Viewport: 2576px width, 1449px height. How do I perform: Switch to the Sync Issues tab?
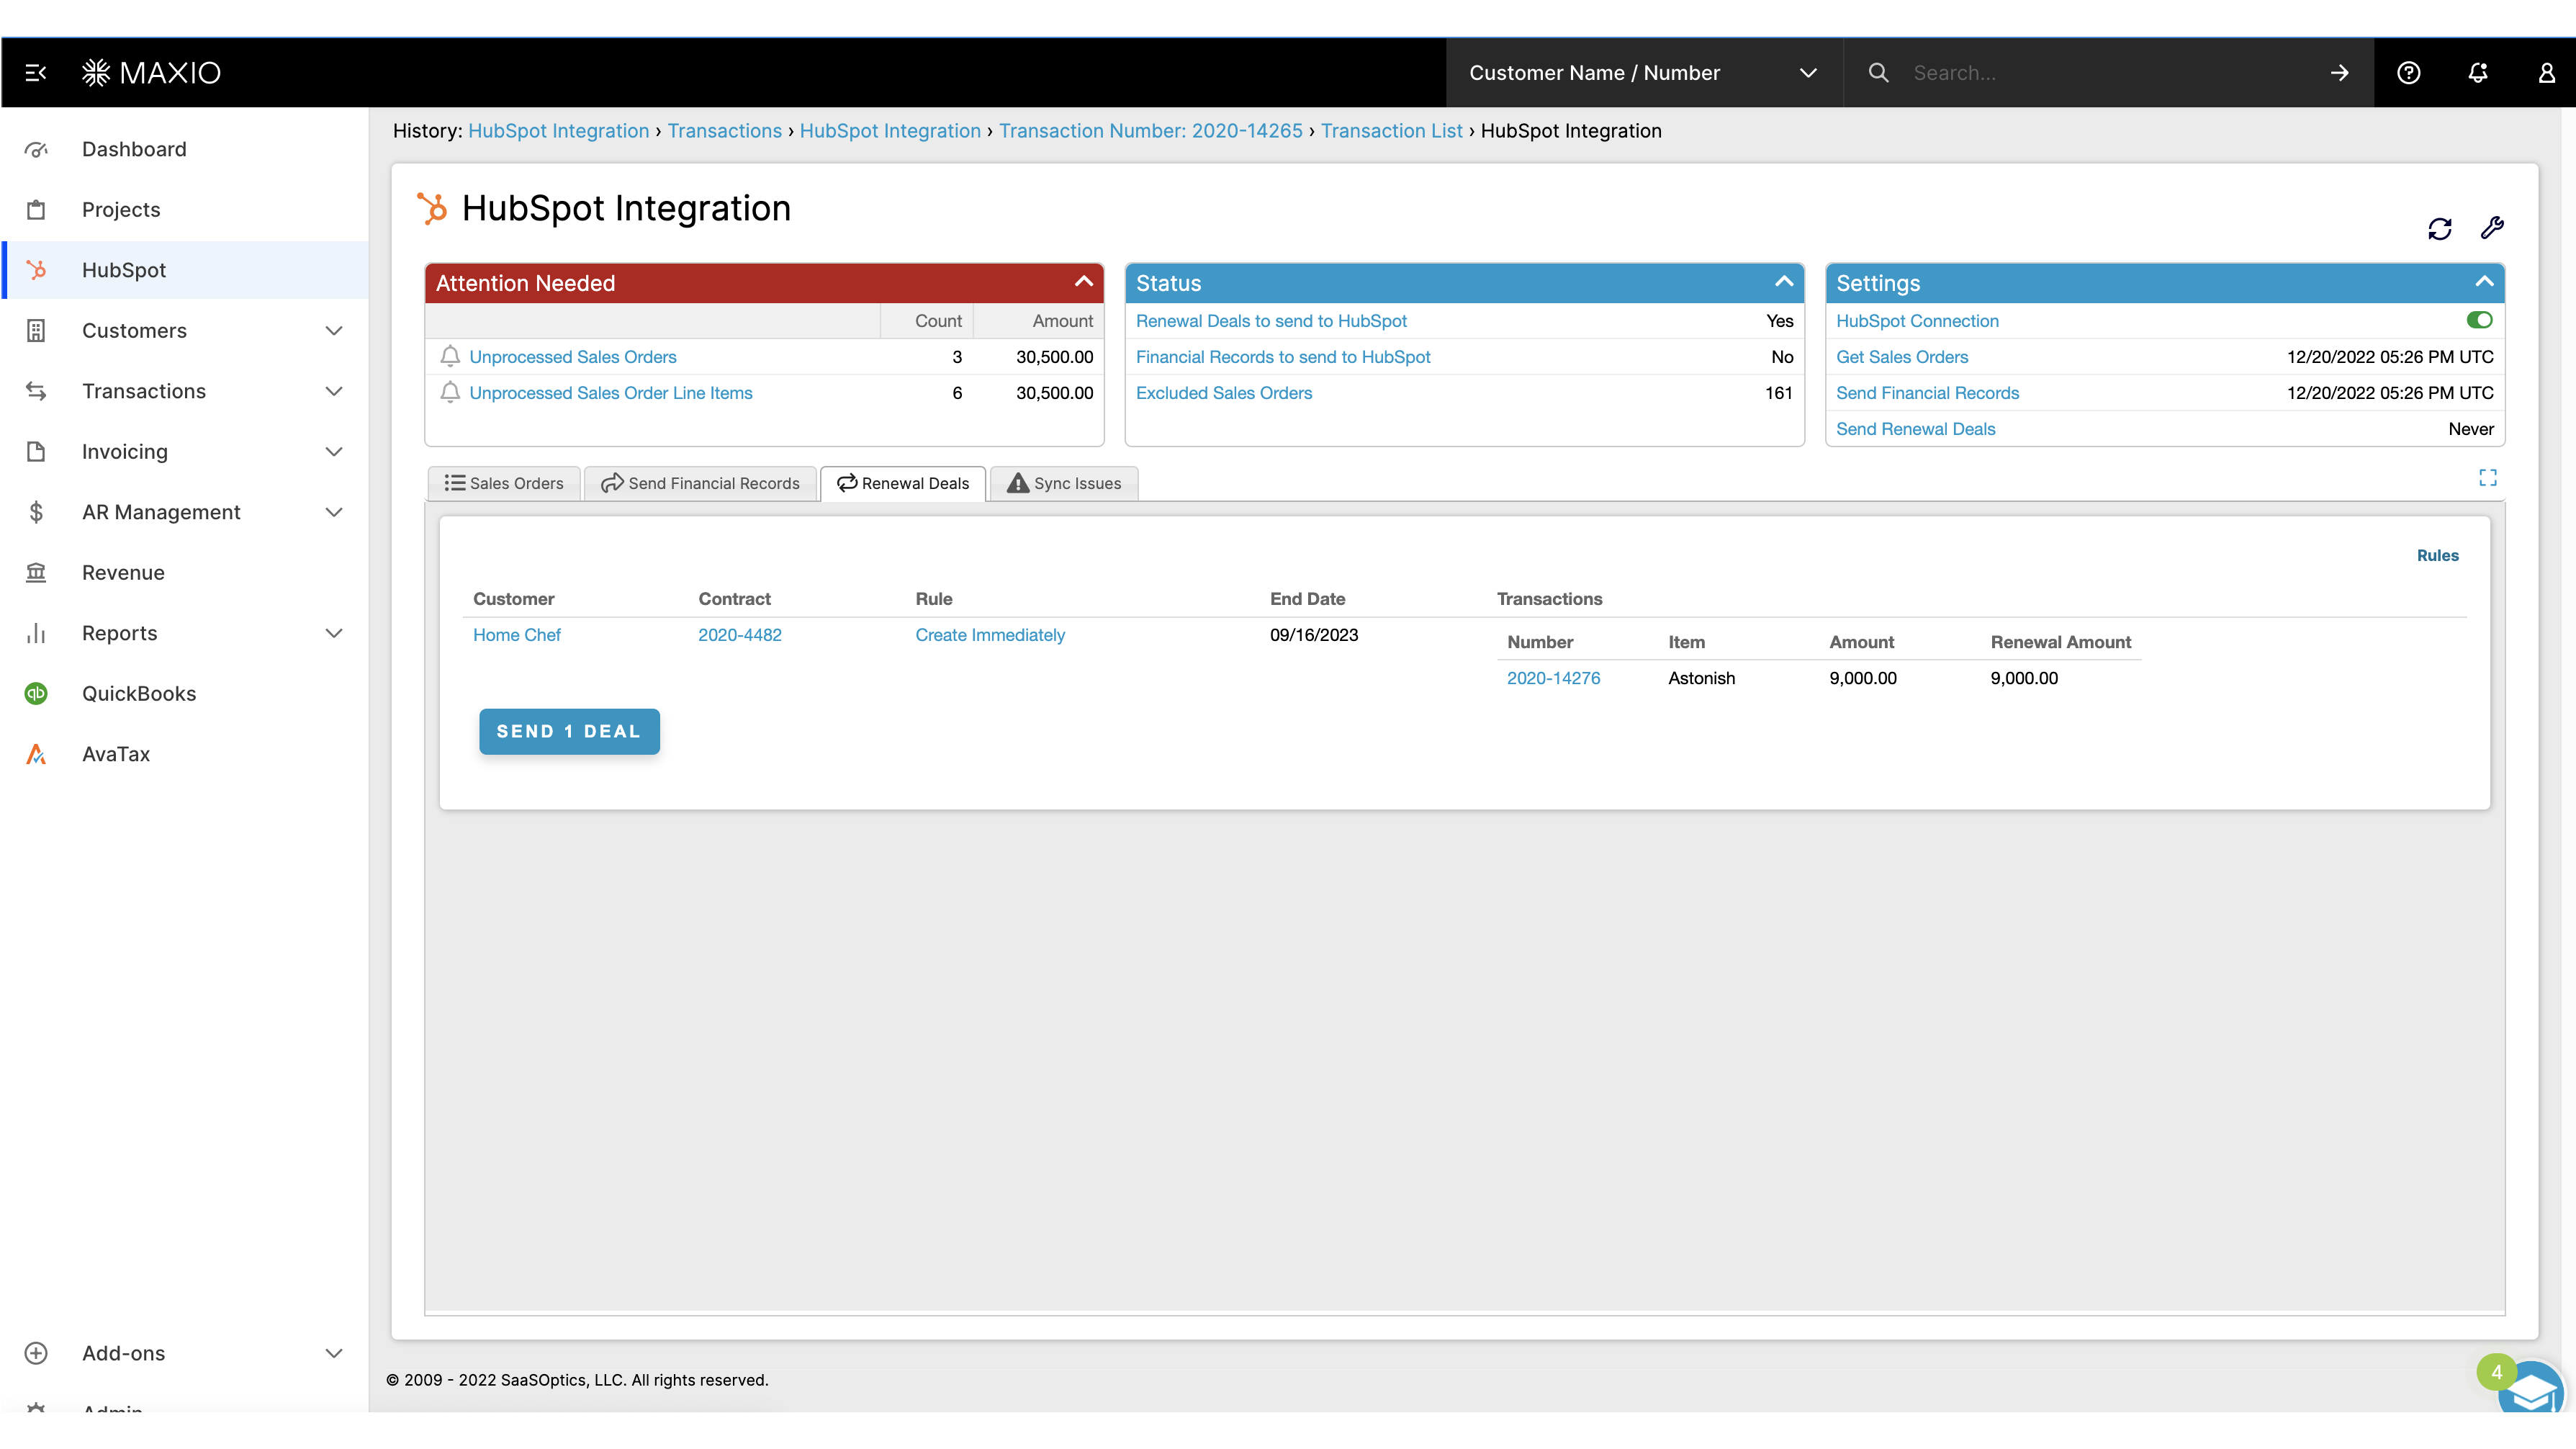tap(1064, 483)
